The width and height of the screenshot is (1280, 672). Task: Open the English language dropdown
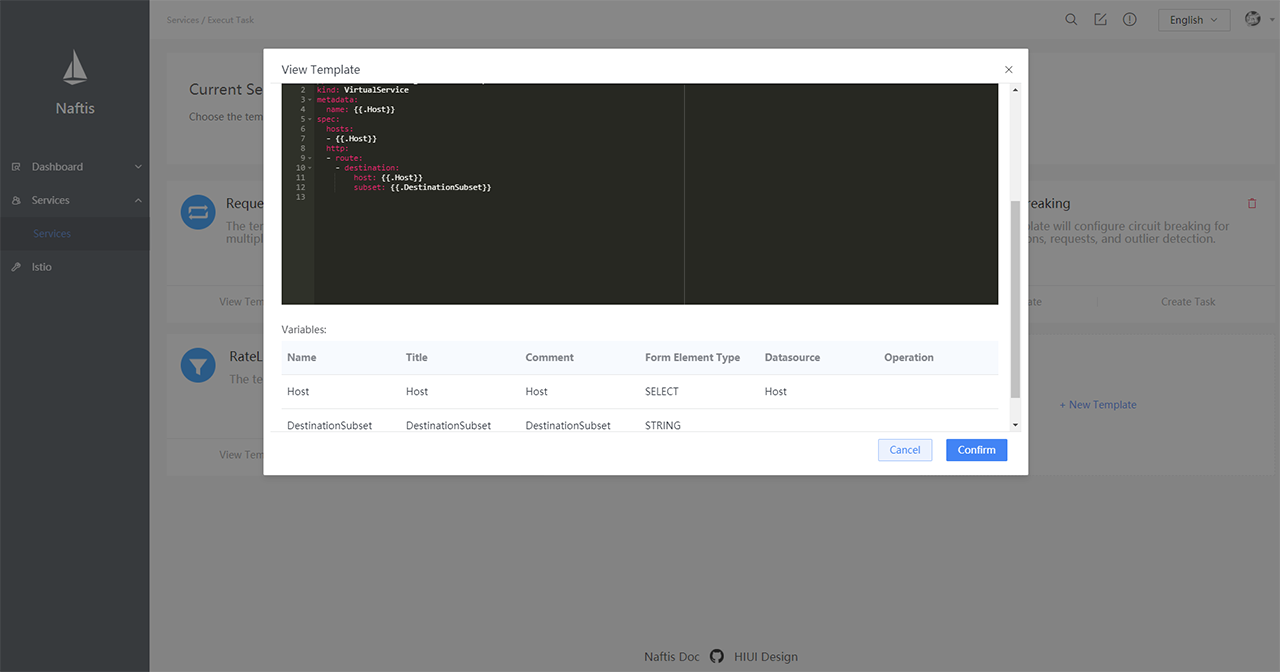(1193, 19)
